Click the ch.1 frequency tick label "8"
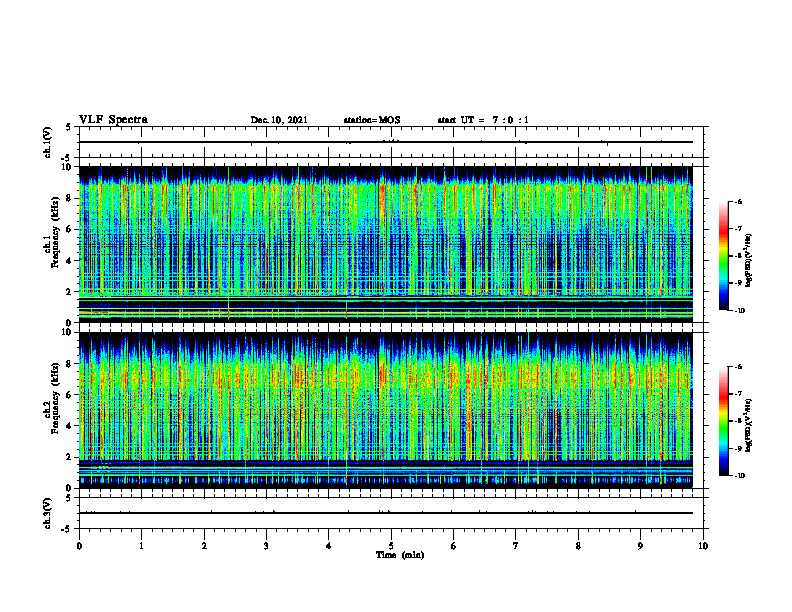This screenshot has width=792, height=612. 69,198
